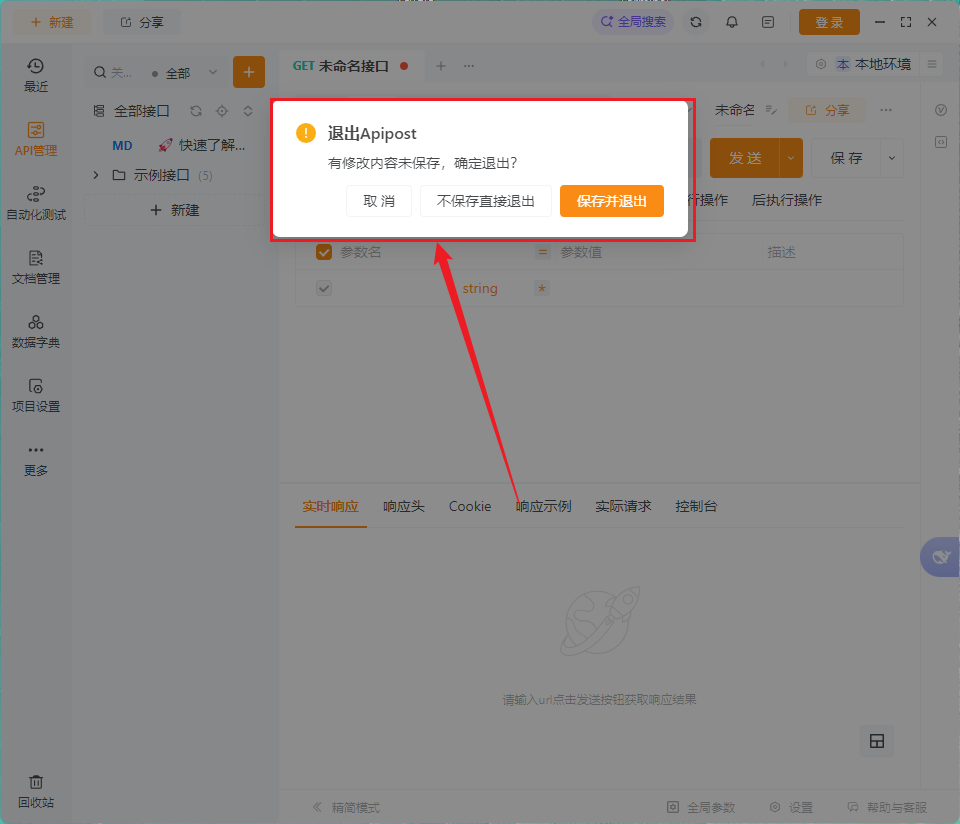Click the top bar 分享 button
The width and height of the screenshot is (960, 824).
(x=141, y=22)
